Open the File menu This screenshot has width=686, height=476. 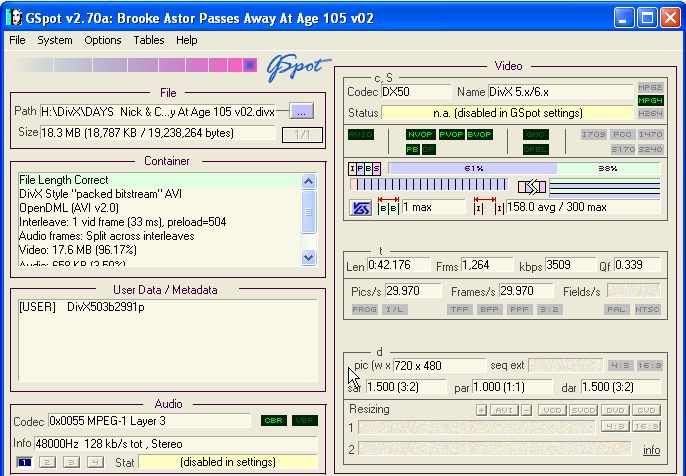[x=17, y=40]
